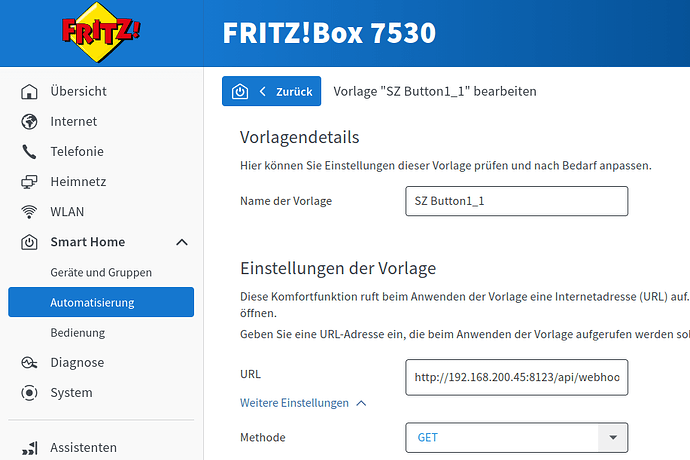The image size is (690, 460).
Task: Click the Smart Home power icon in sidebar
Action: point(29,242)
